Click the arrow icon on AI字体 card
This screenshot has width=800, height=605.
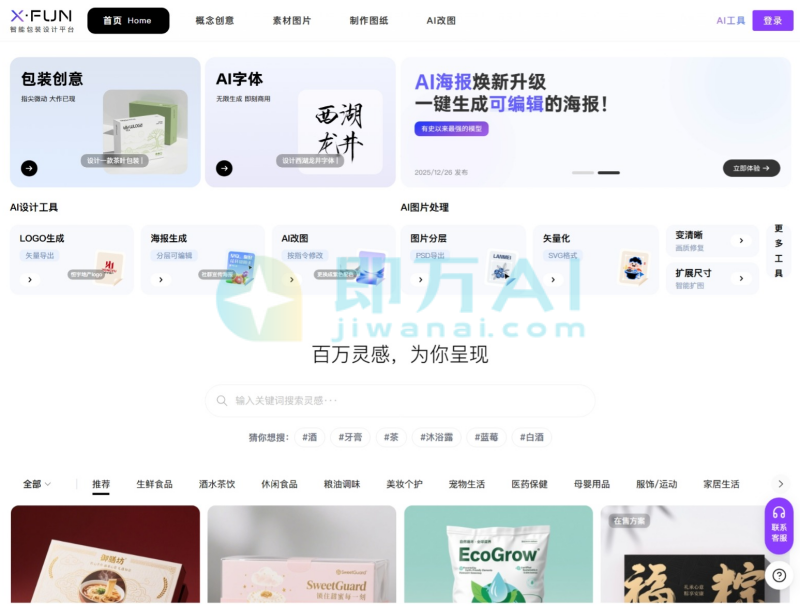tap(224, 168)
